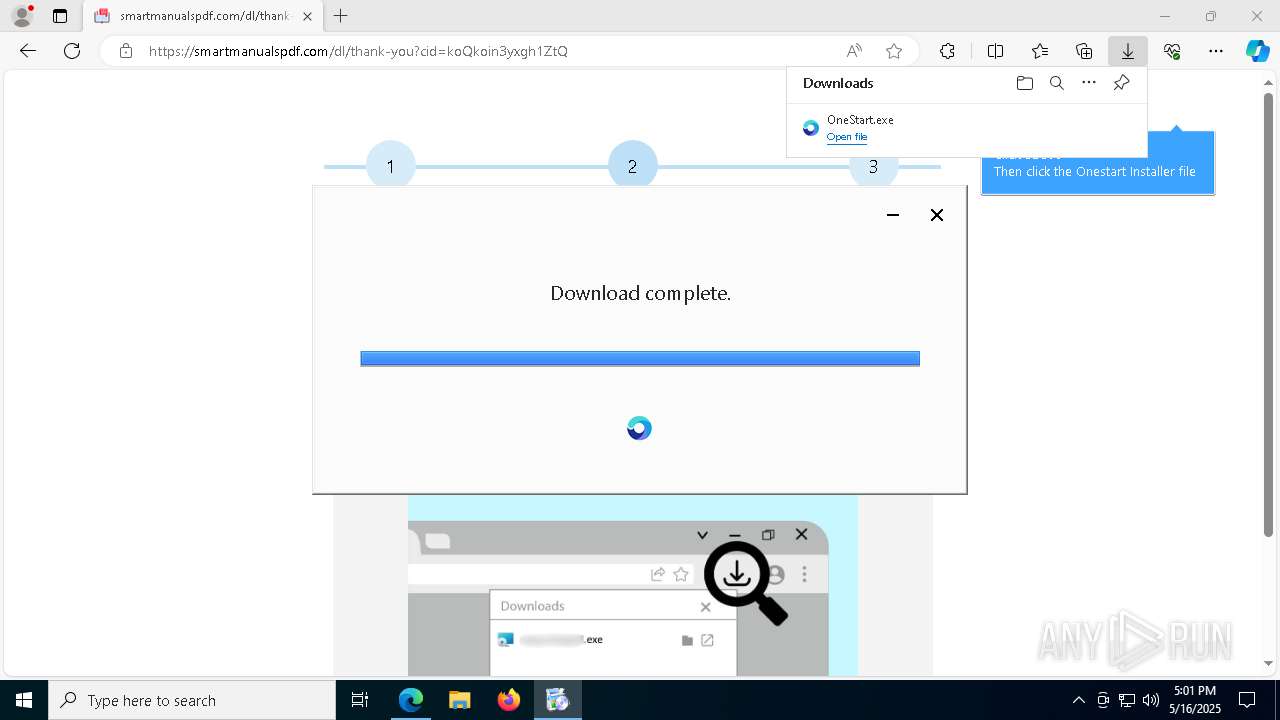Image resolution: width=1280 pixels, height=720 pixels.
Task: Minimize the Download complete dialog
Action: click(x=893, y=215)
